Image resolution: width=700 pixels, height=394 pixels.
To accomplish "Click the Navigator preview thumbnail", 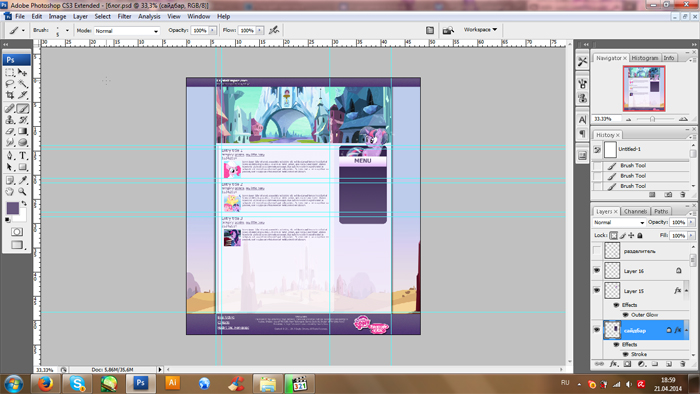I will click(644, 88).
